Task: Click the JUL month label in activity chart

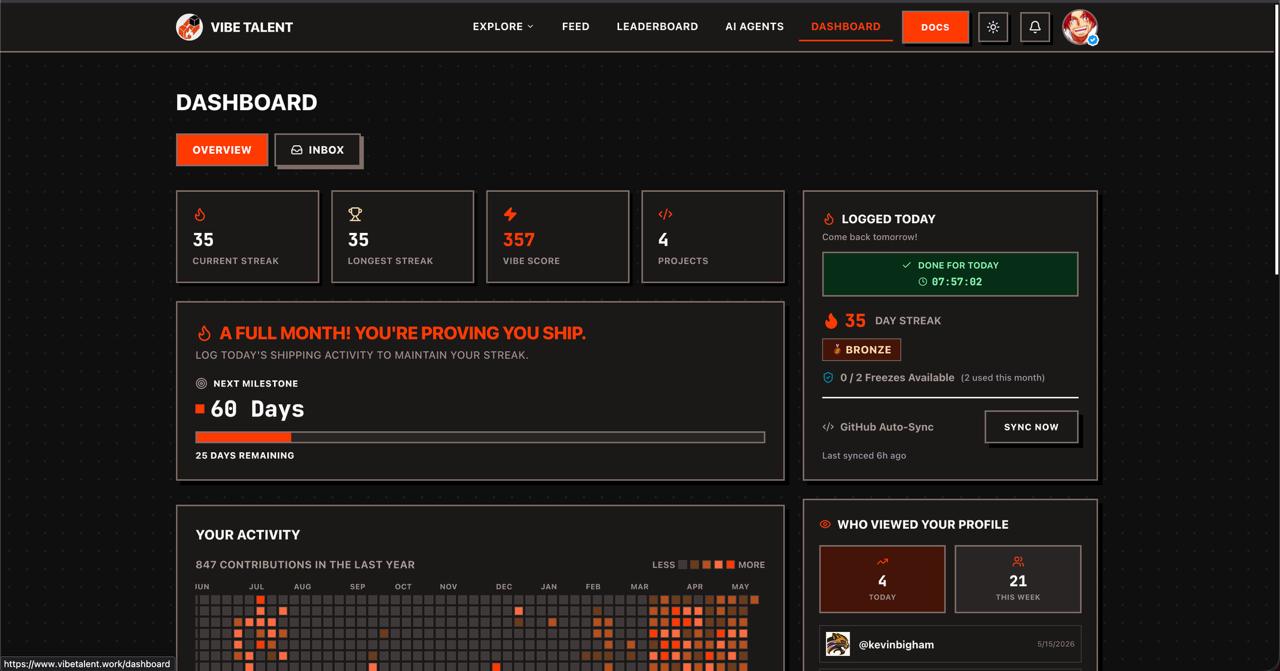Action: click(256, 587)
